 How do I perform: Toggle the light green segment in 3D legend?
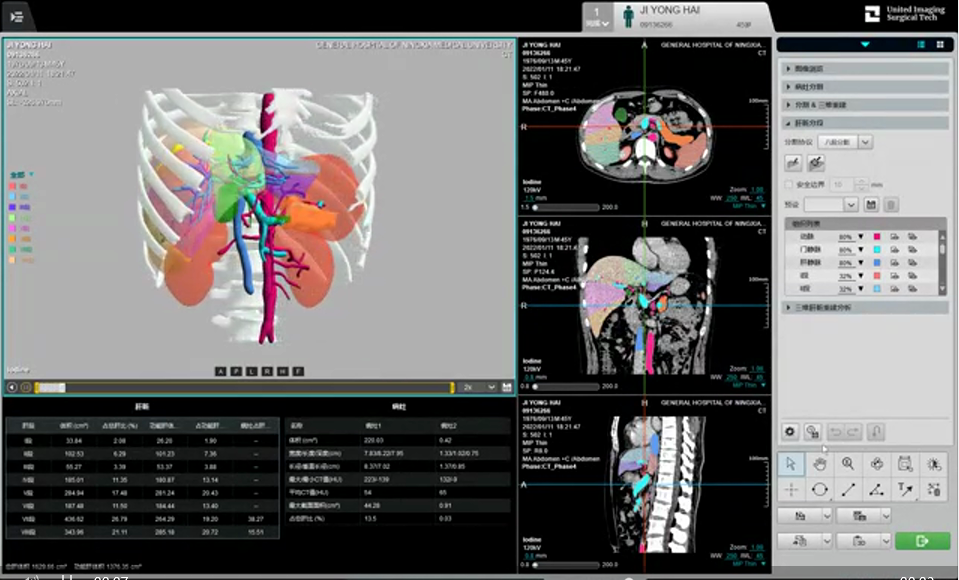(12, 218)
